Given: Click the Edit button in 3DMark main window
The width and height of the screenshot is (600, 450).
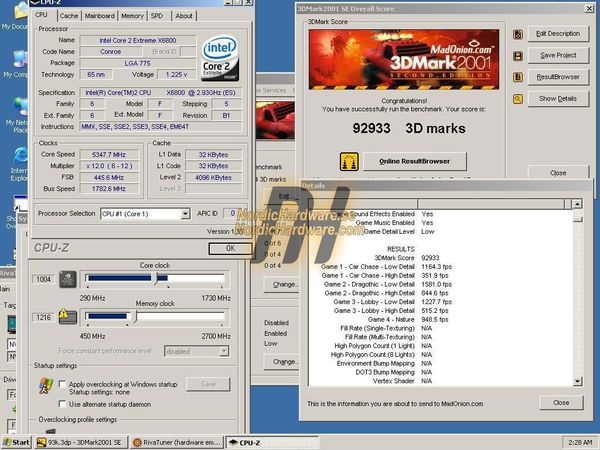Looking at the screenshot, I should coord(282,196).
